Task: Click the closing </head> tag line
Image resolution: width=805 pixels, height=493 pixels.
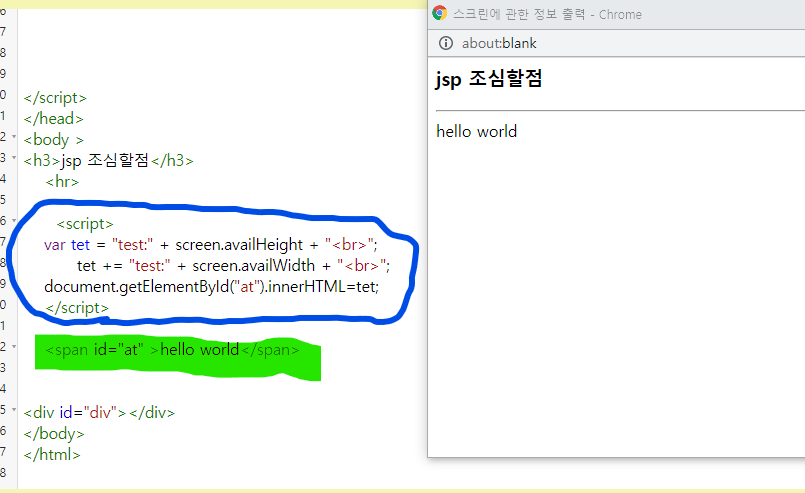Action: 53,119
